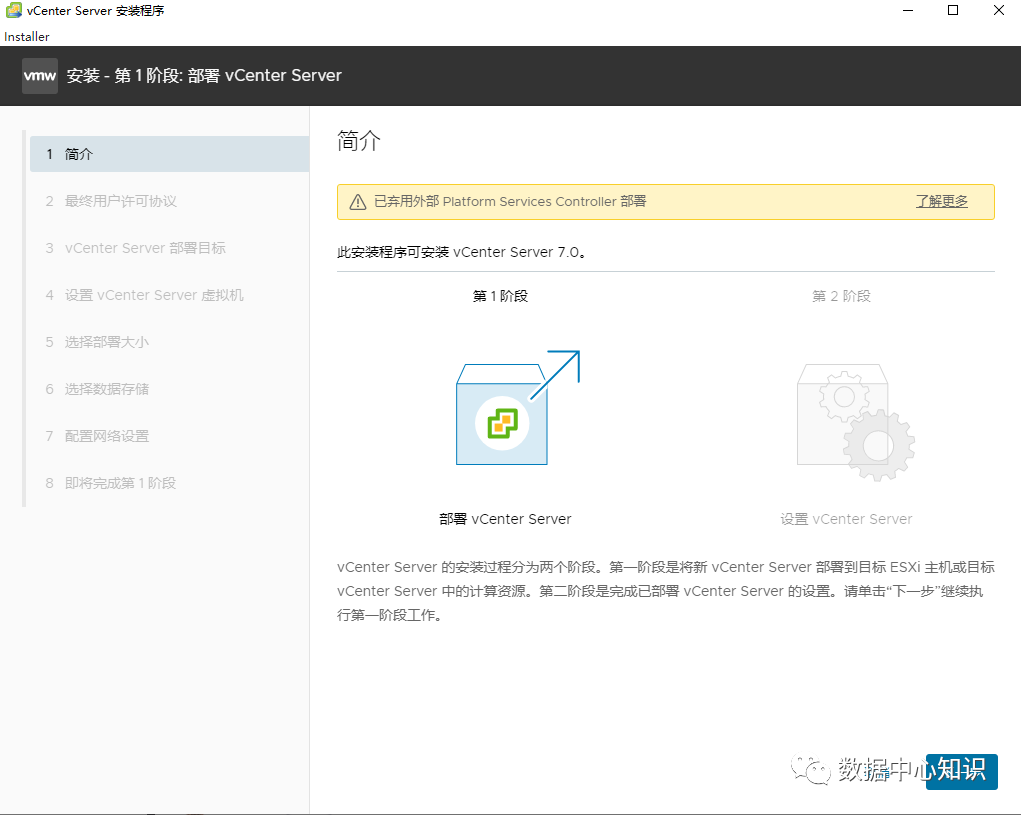
Task: Click text 此安装程序可安装 vCenter Server 7.0
Action: click(462, 252)
